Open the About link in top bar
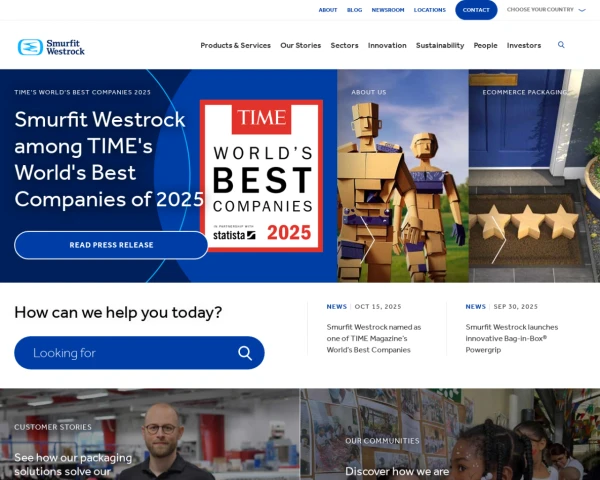The width and height of the screenshot is (600, 480). 328,10
